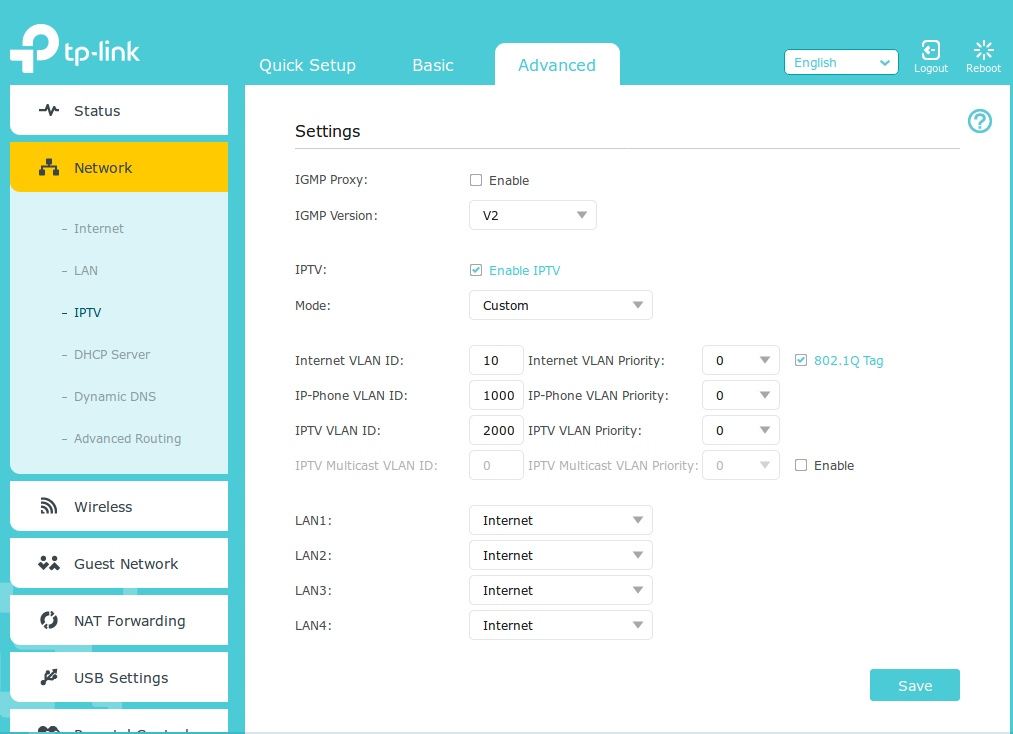Screen dimensions: 1013x734
Task: Open the LAN2 port mode dropdown
Action: (x=561, y=555)
